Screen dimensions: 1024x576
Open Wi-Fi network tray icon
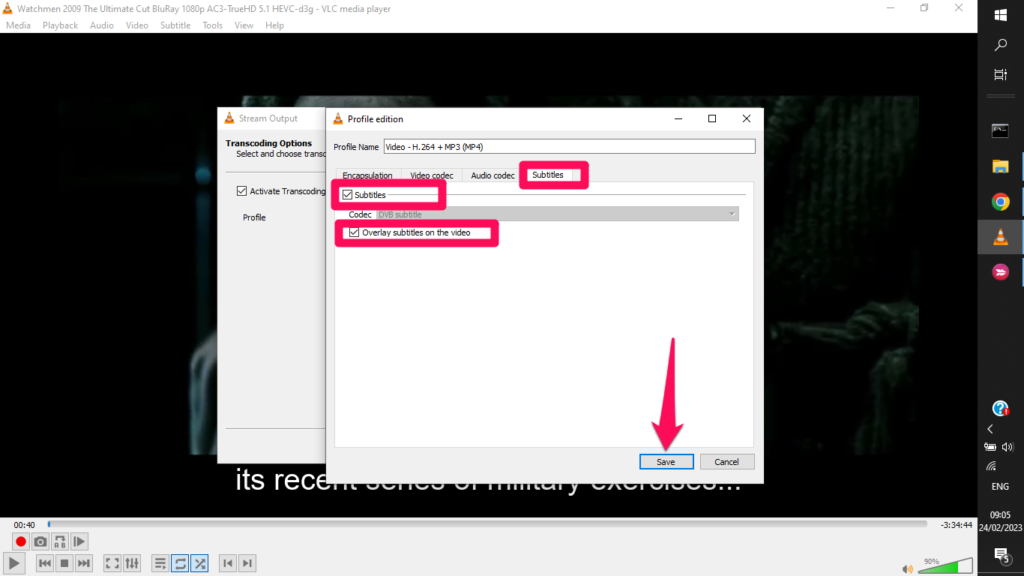[991, 466]
